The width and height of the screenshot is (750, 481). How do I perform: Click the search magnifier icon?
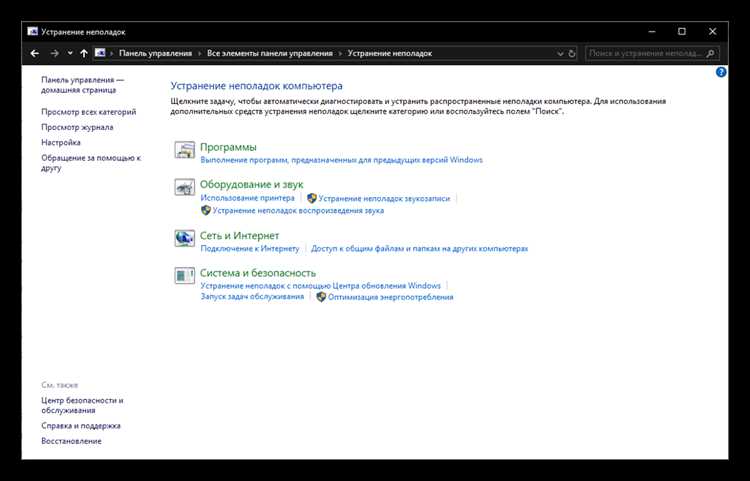pyautogui.click(x=710, y=54)
